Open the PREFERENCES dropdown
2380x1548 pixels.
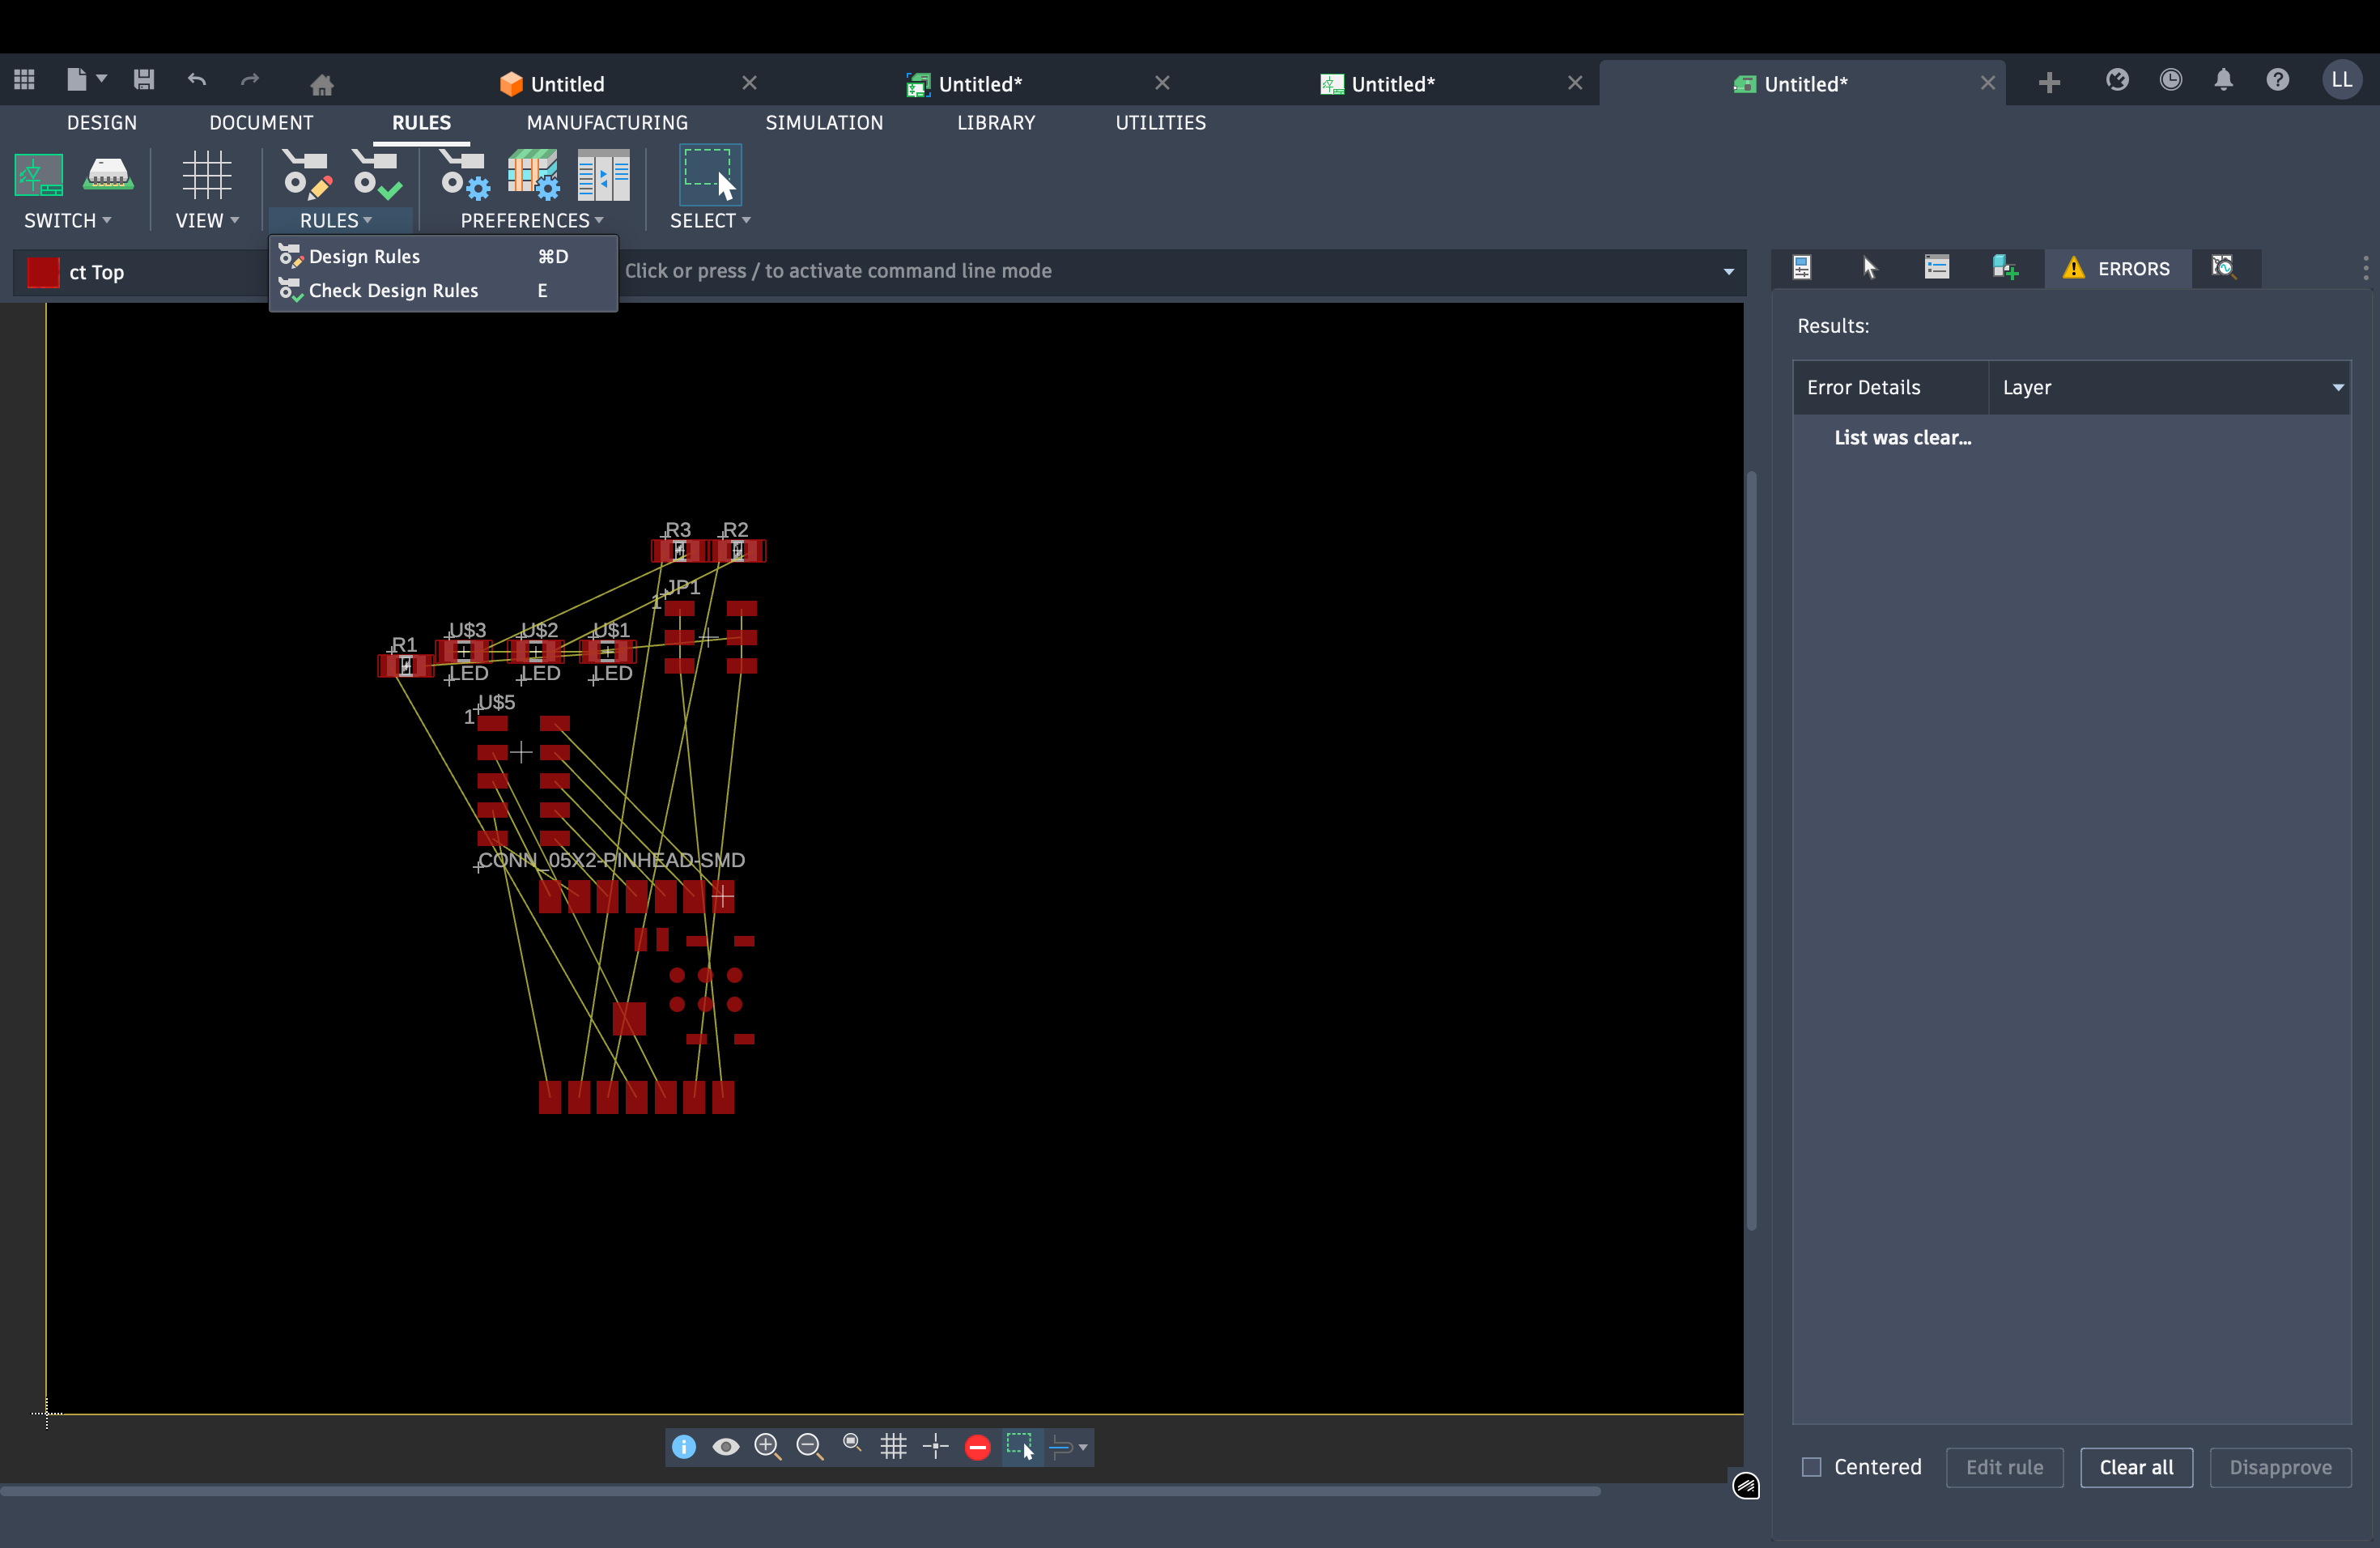pos(531,220)
